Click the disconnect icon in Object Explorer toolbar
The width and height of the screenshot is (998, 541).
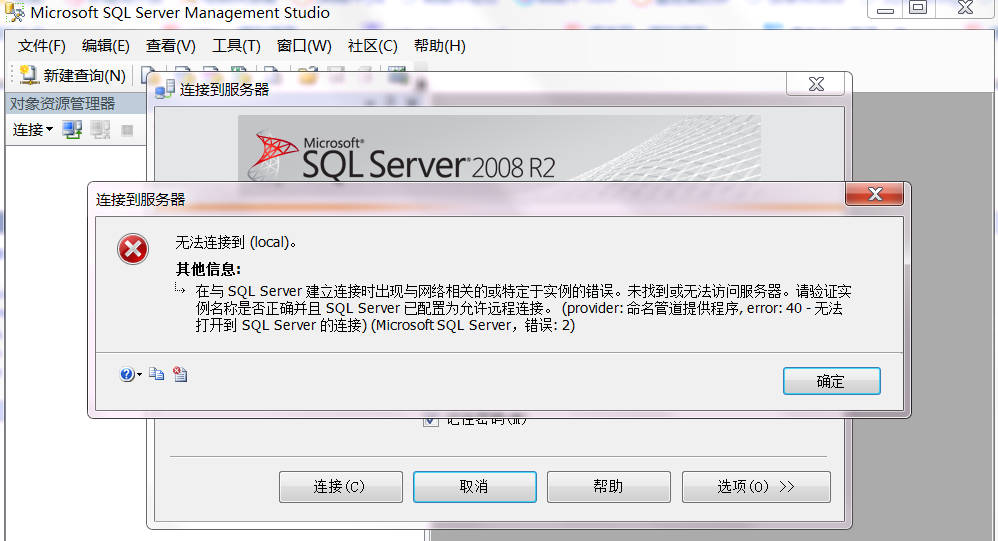100,130
